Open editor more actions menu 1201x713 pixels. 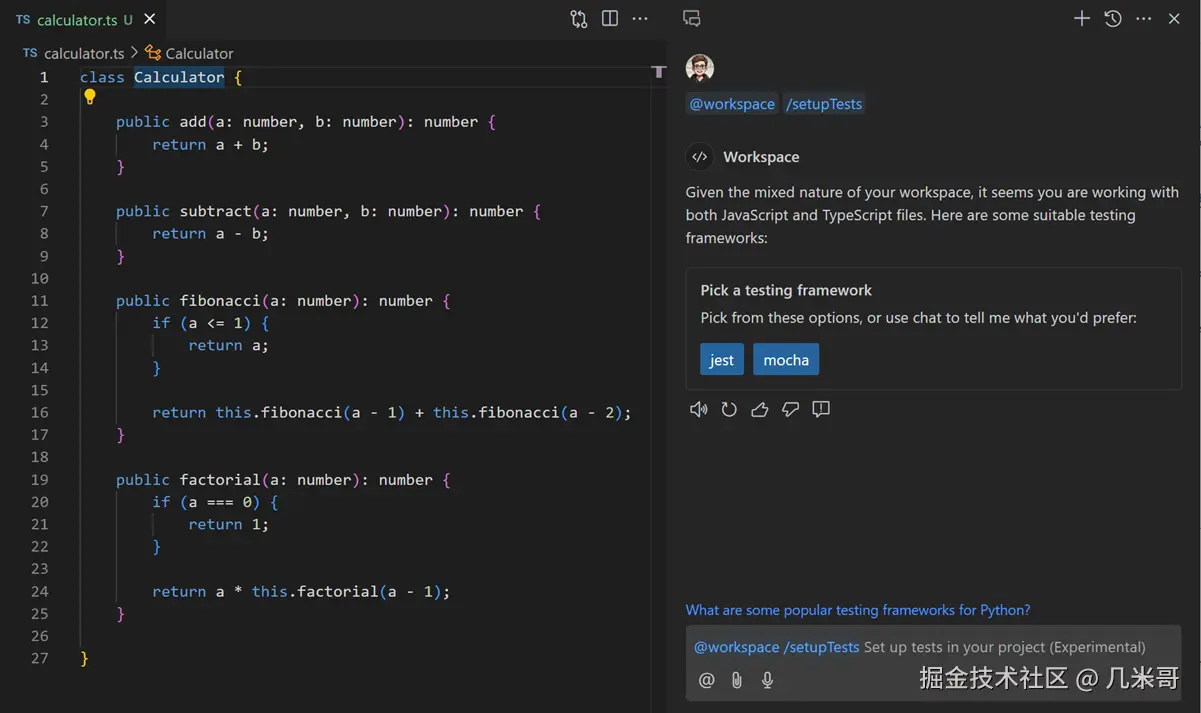640,19
